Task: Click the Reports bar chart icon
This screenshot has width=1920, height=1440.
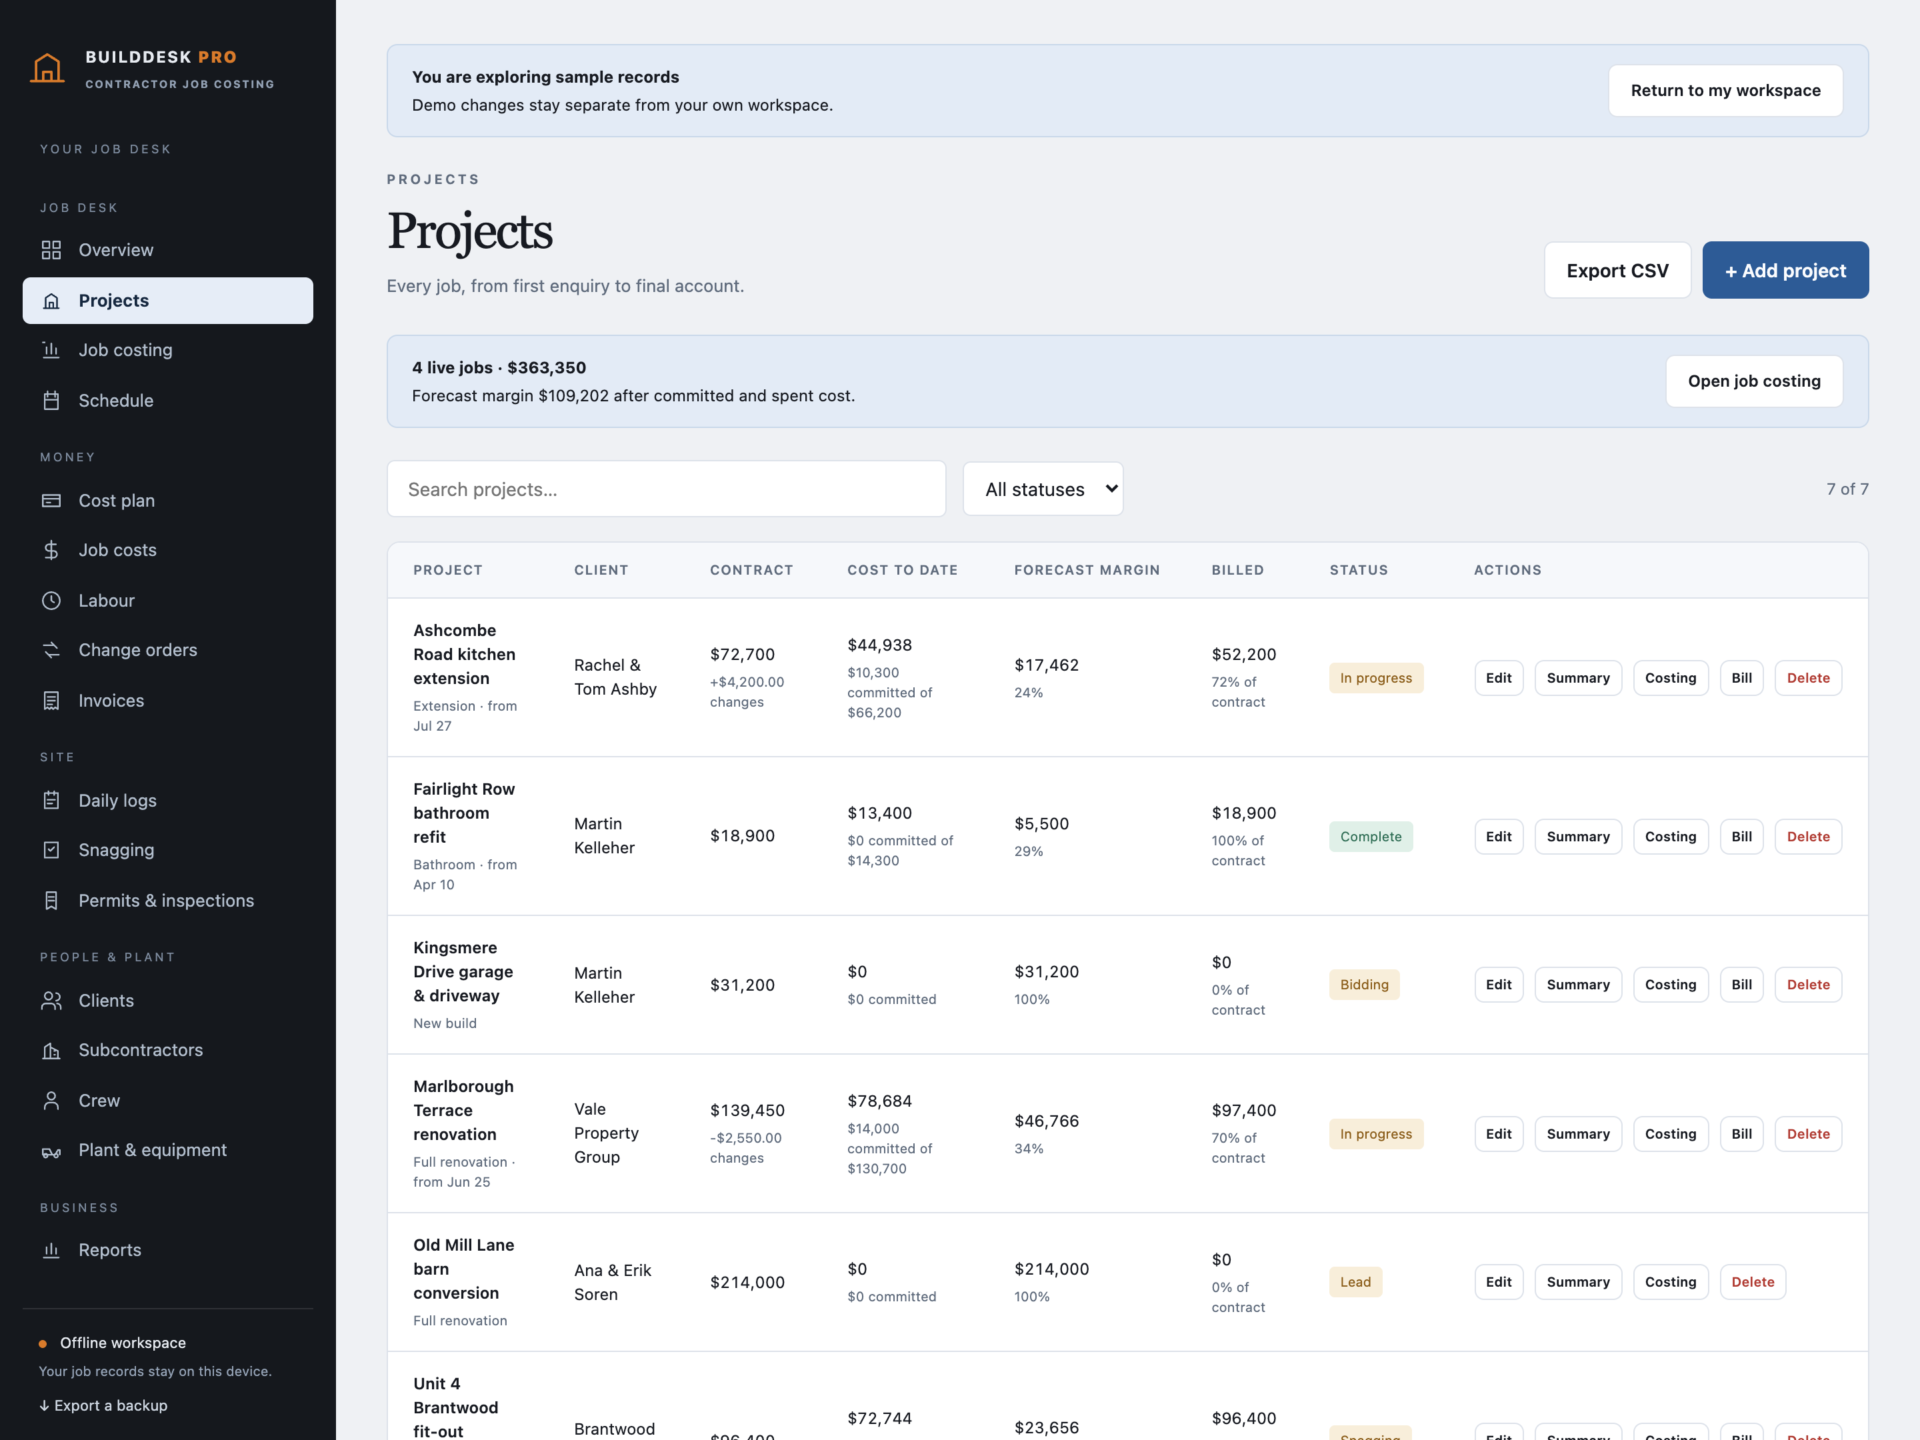Action: [x=51, y=1250]
